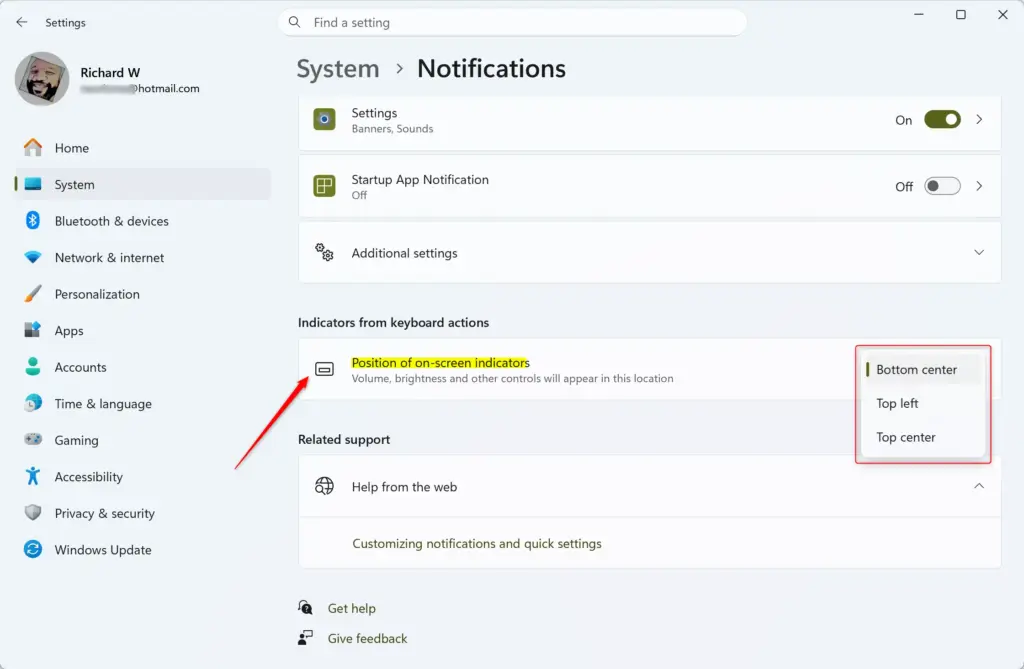Click the Network wifi icon
This screenshot has height=669, width=1024.
pyautogui.click(x=33, y=257)
